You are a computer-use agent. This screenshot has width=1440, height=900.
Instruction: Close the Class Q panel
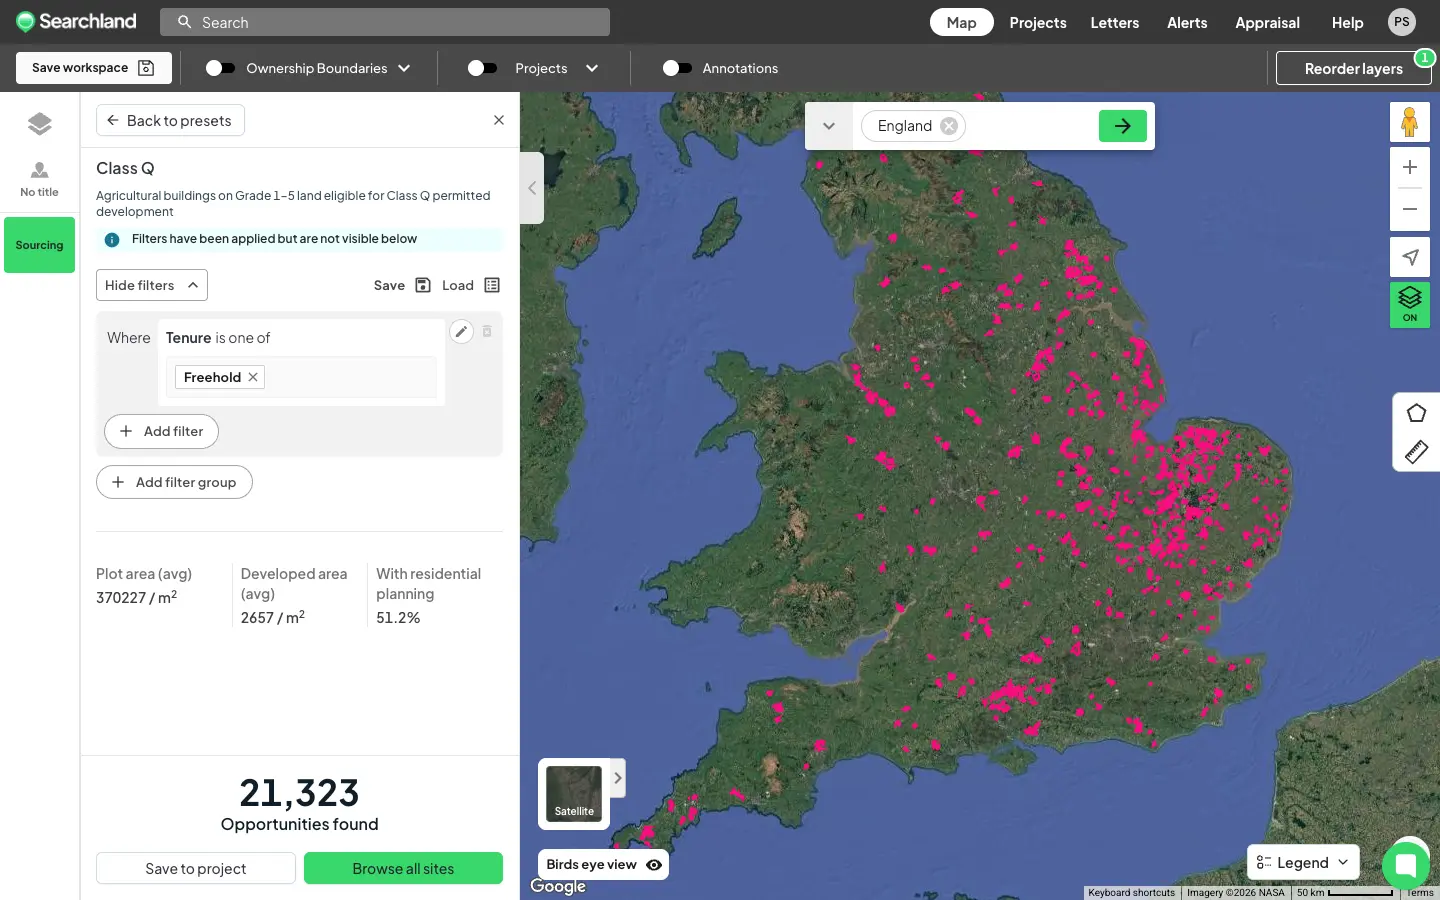tap(499, 120)
